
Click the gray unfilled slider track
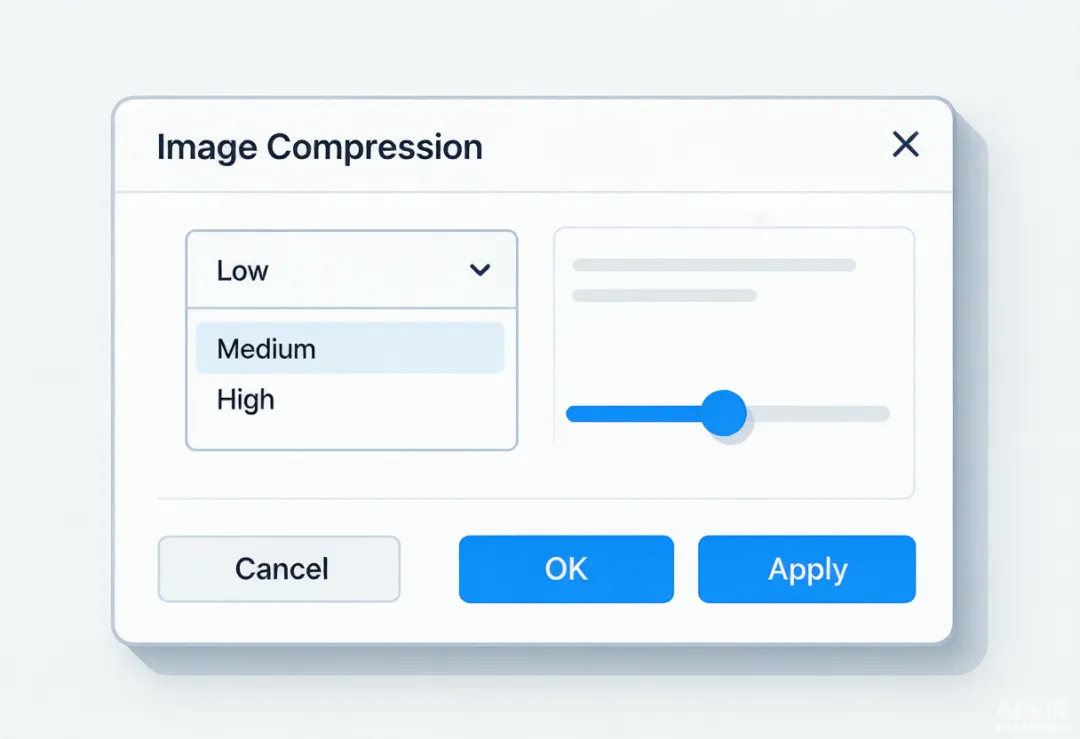click(818, 413)
